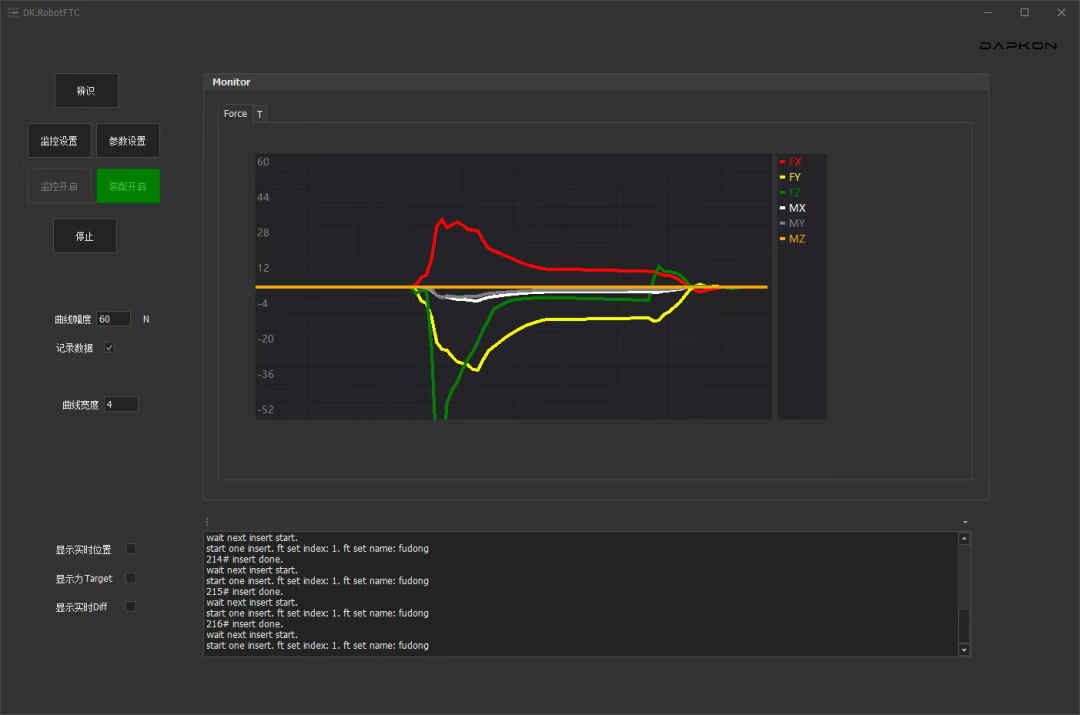
Task: Click the Monitor panel header
Action: (x=596, y=82)
